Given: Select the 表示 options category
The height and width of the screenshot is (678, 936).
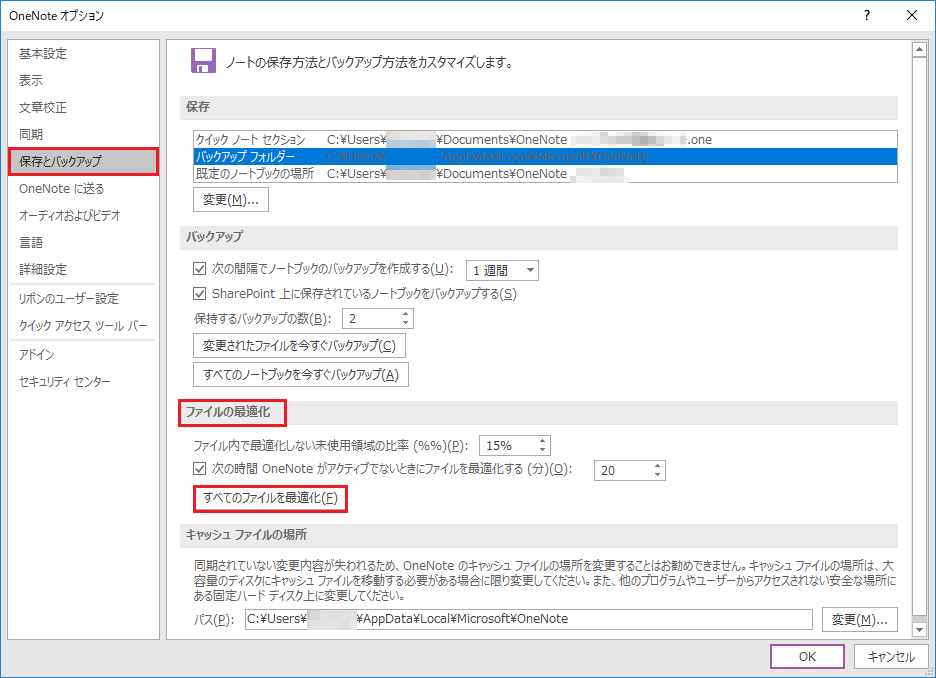Looking at the screenshot, I should (x=31, y=81).
